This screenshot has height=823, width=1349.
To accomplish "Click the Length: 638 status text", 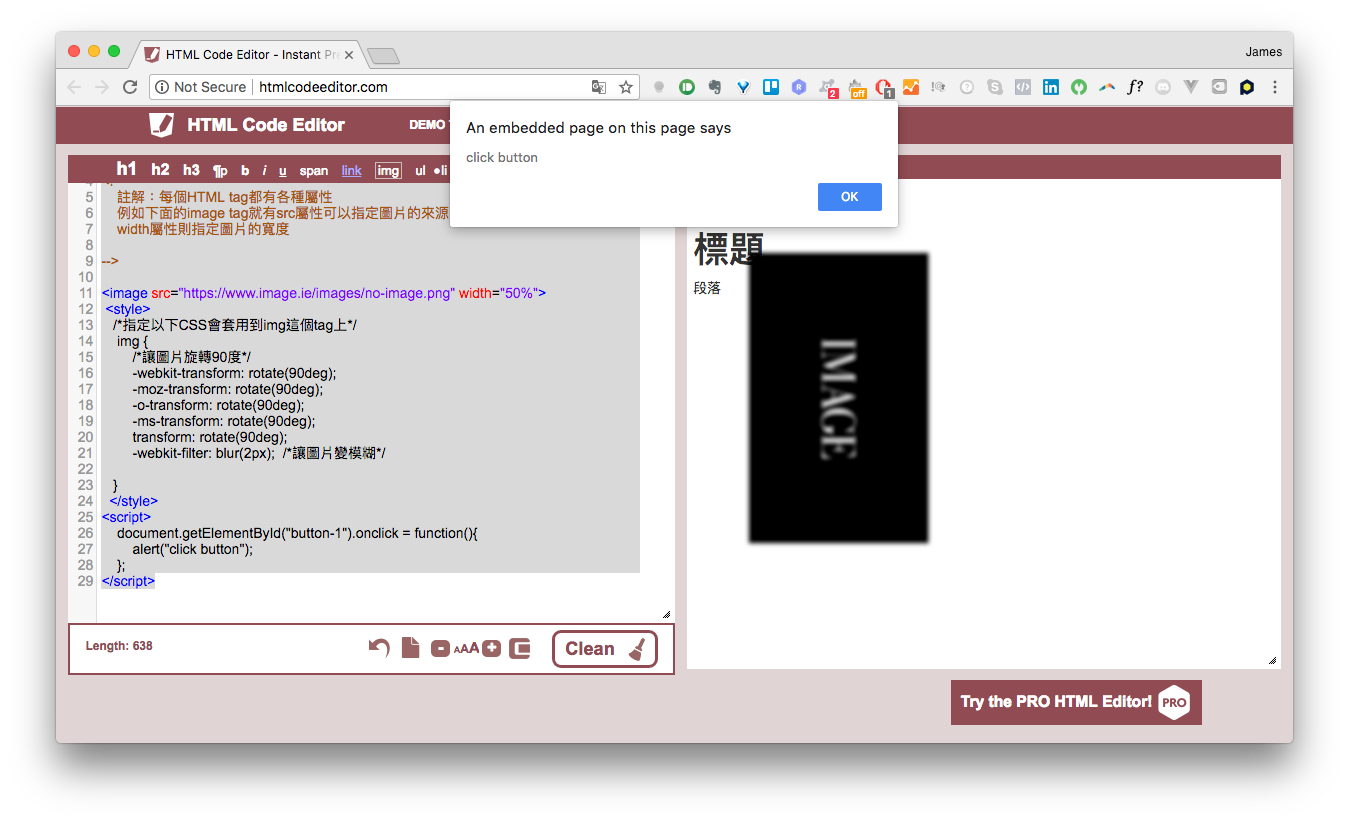I will point(119,646).
